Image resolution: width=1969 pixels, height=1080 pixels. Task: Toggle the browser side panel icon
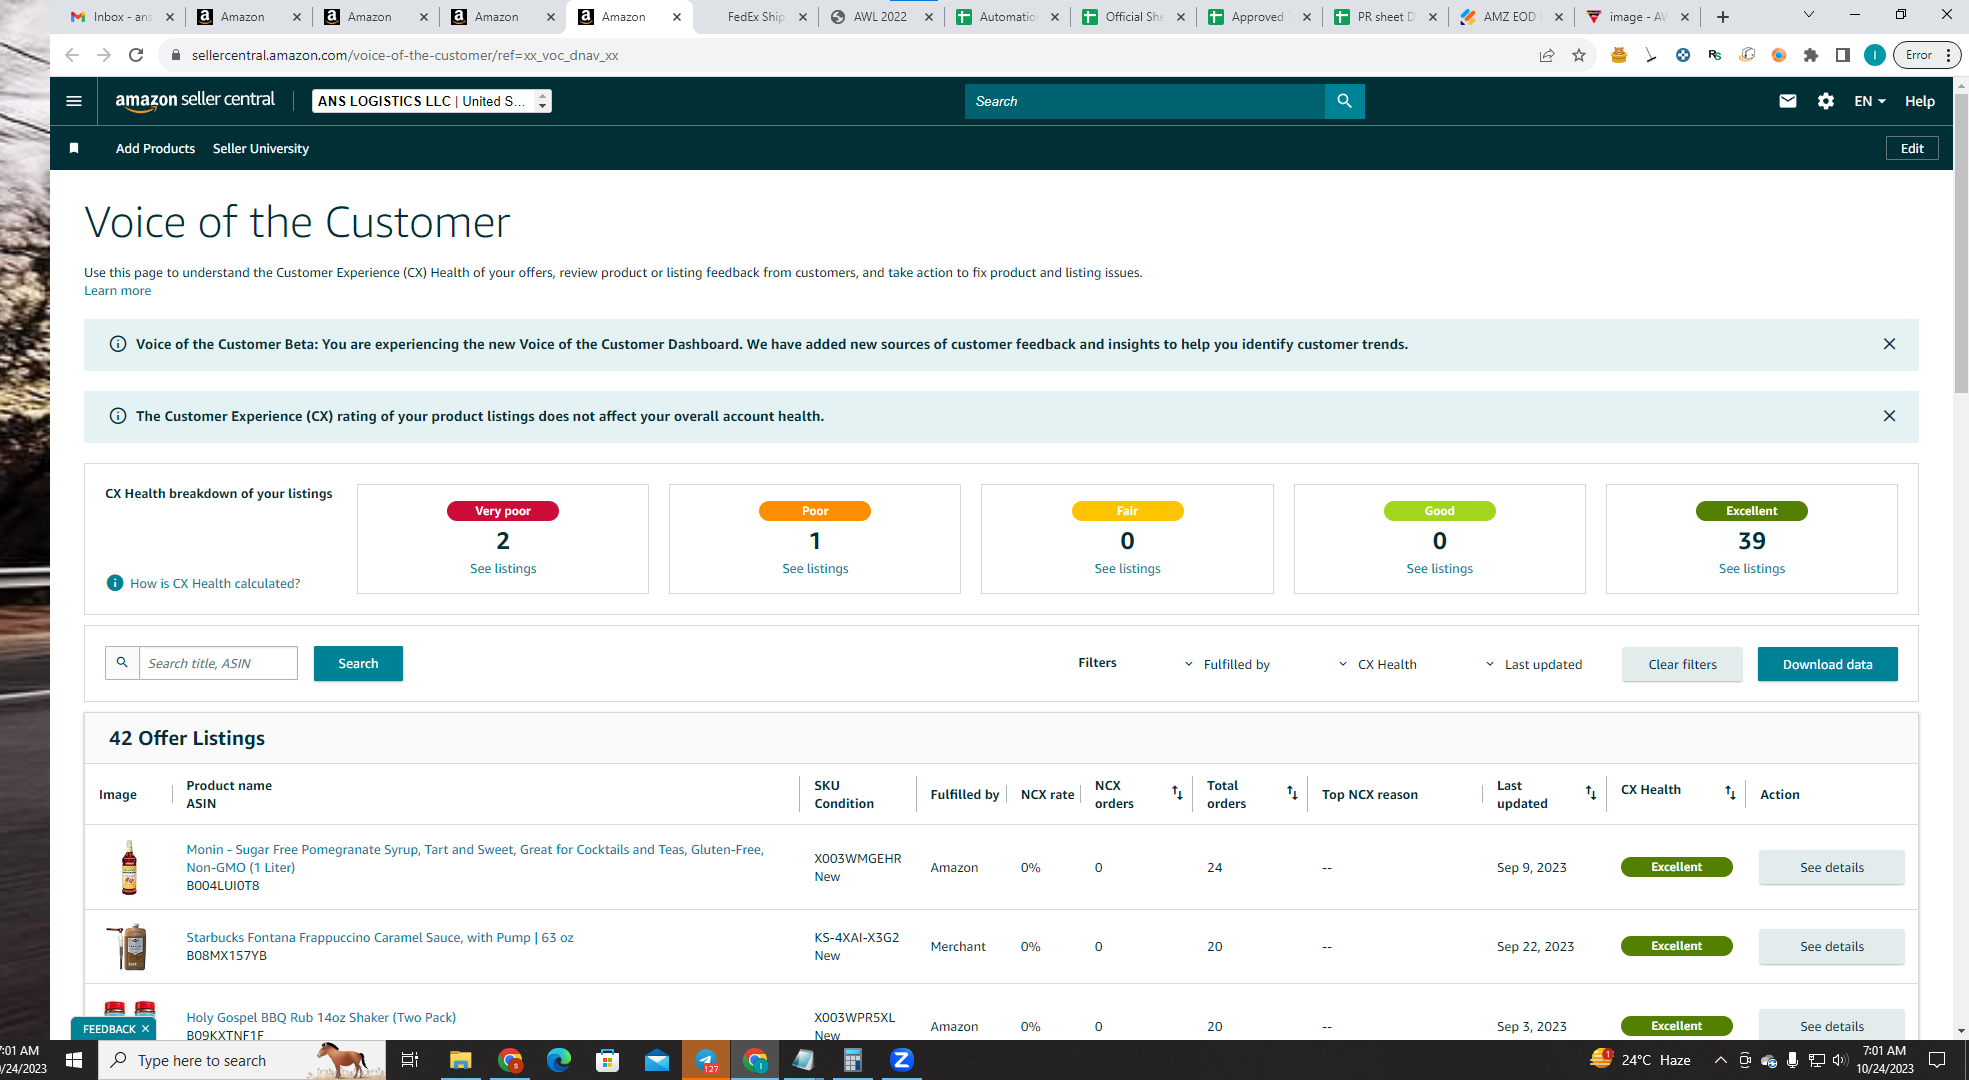1843,55
